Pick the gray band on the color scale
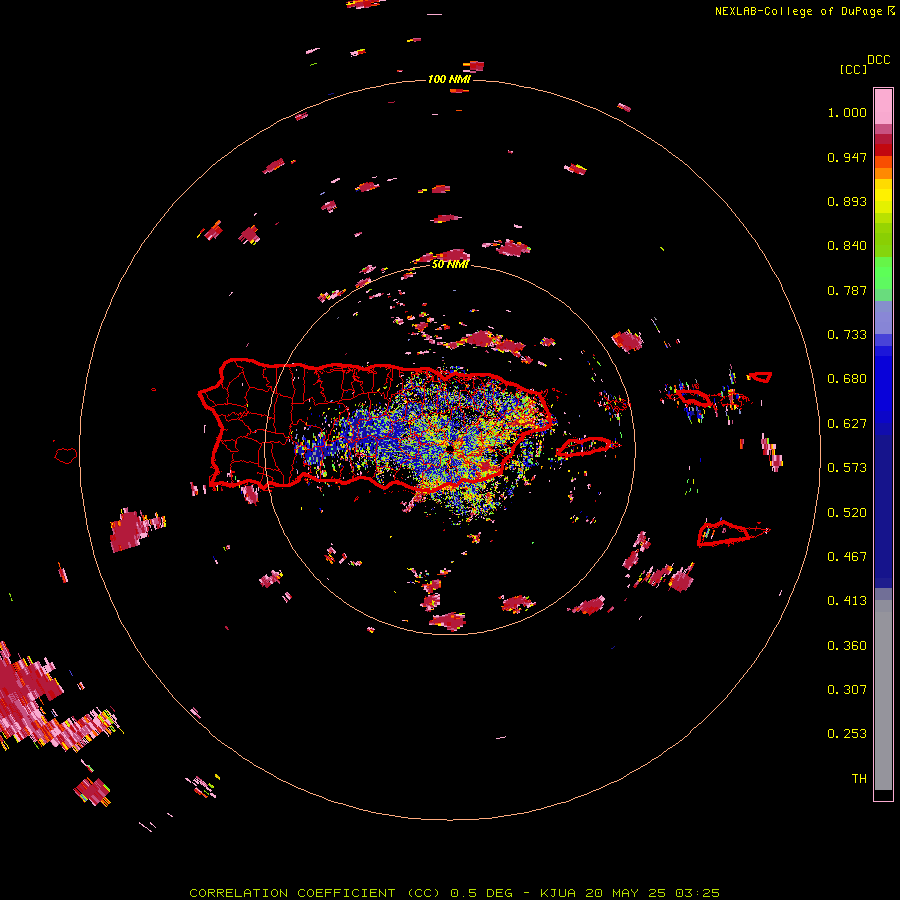The height and width of the screenshot is (900, 900). click(x=883, y=695)
